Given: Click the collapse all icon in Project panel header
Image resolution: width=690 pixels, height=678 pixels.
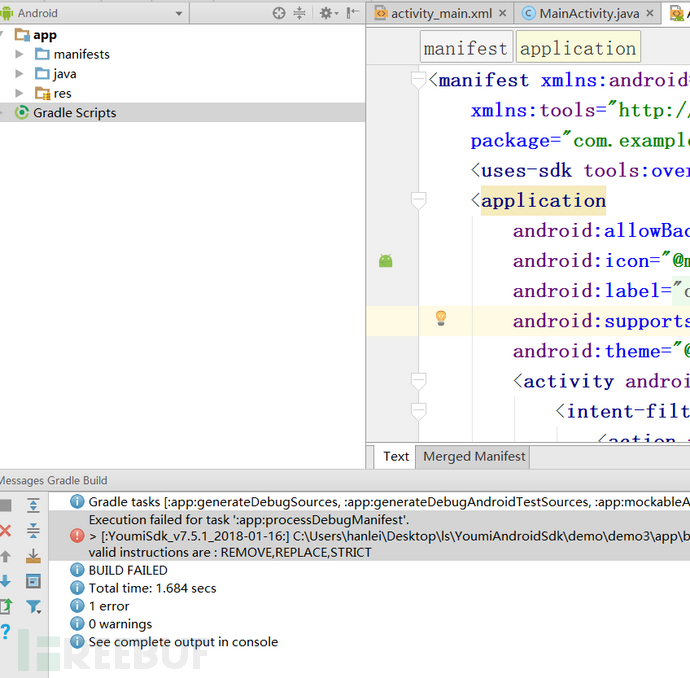Looking at the screenshot, I should (x=299, y=13).
